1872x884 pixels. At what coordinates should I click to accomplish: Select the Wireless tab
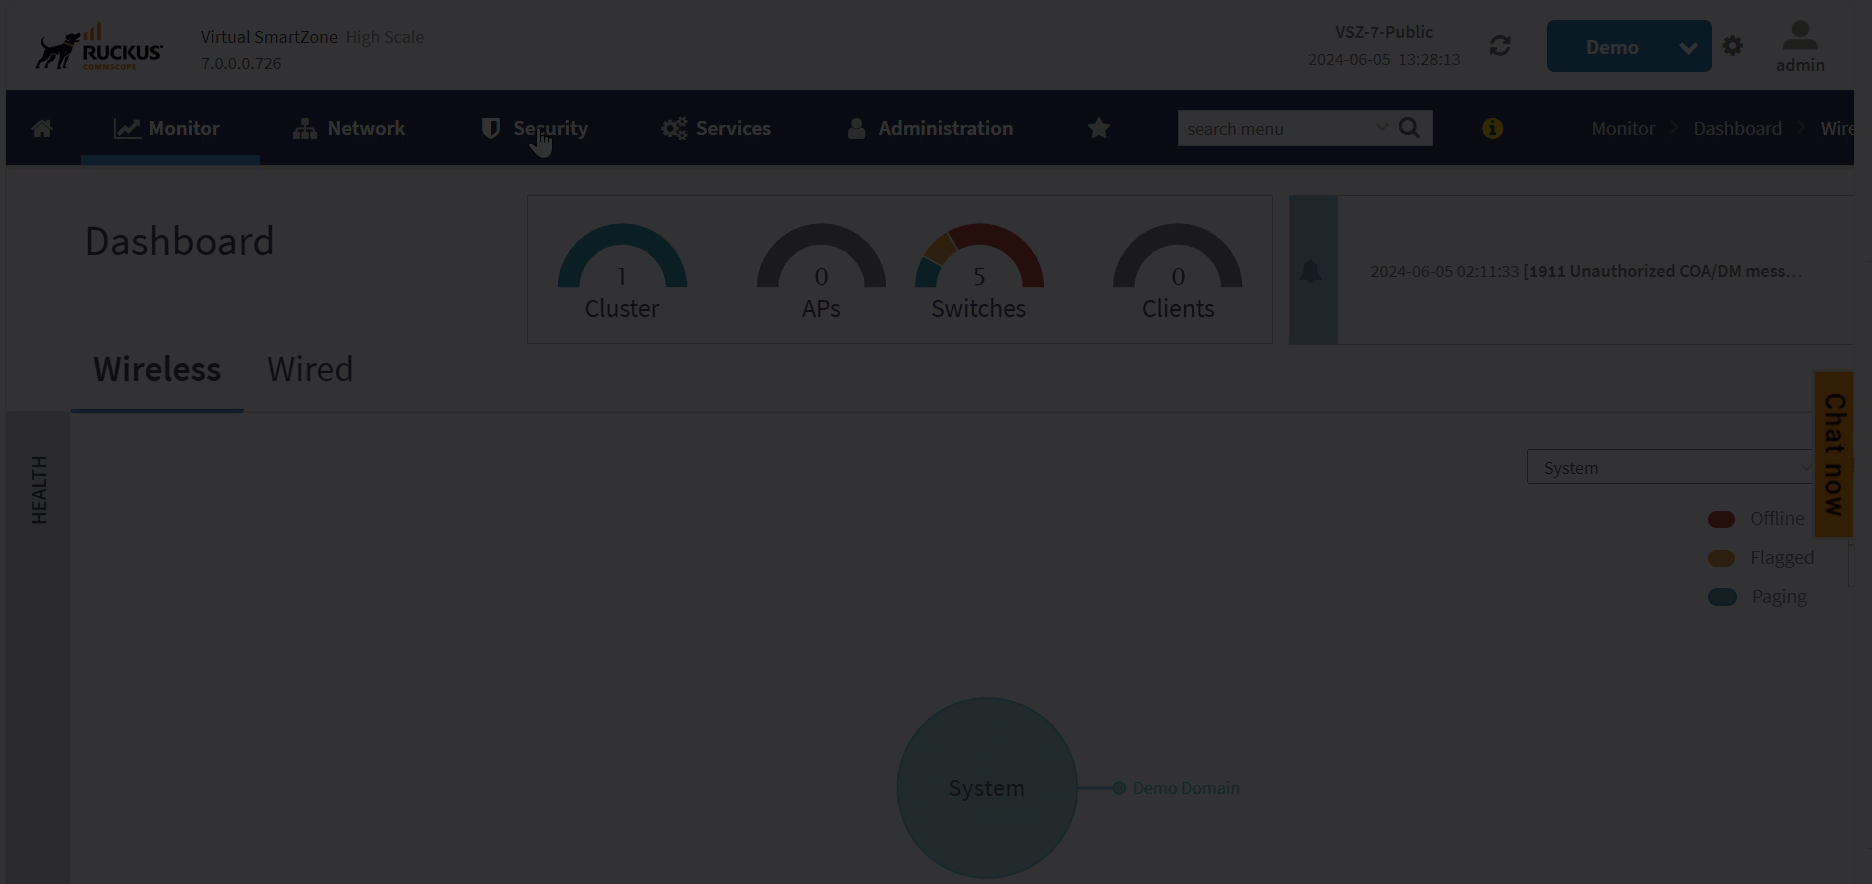157,369
